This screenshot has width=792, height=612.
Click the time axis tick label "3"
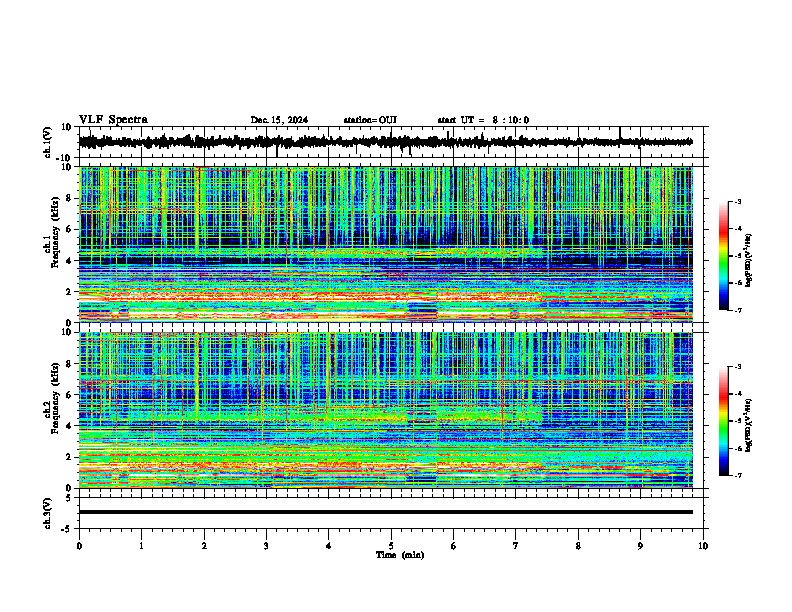266,546
